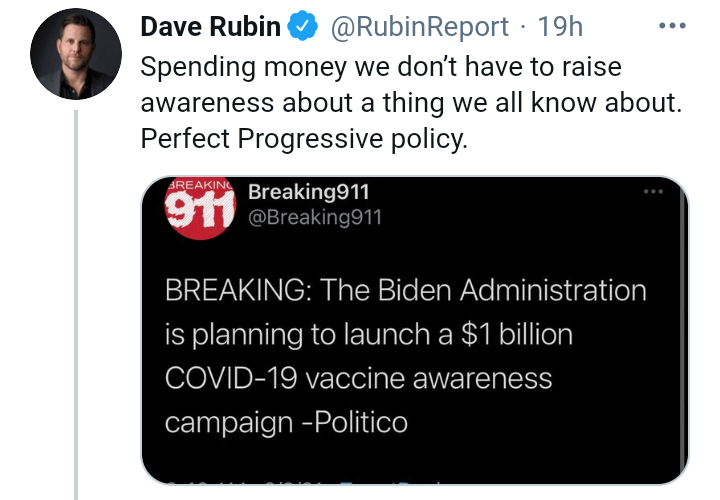Click the "COVID-19 vaccine awareness" line

[x=358, y=378]
